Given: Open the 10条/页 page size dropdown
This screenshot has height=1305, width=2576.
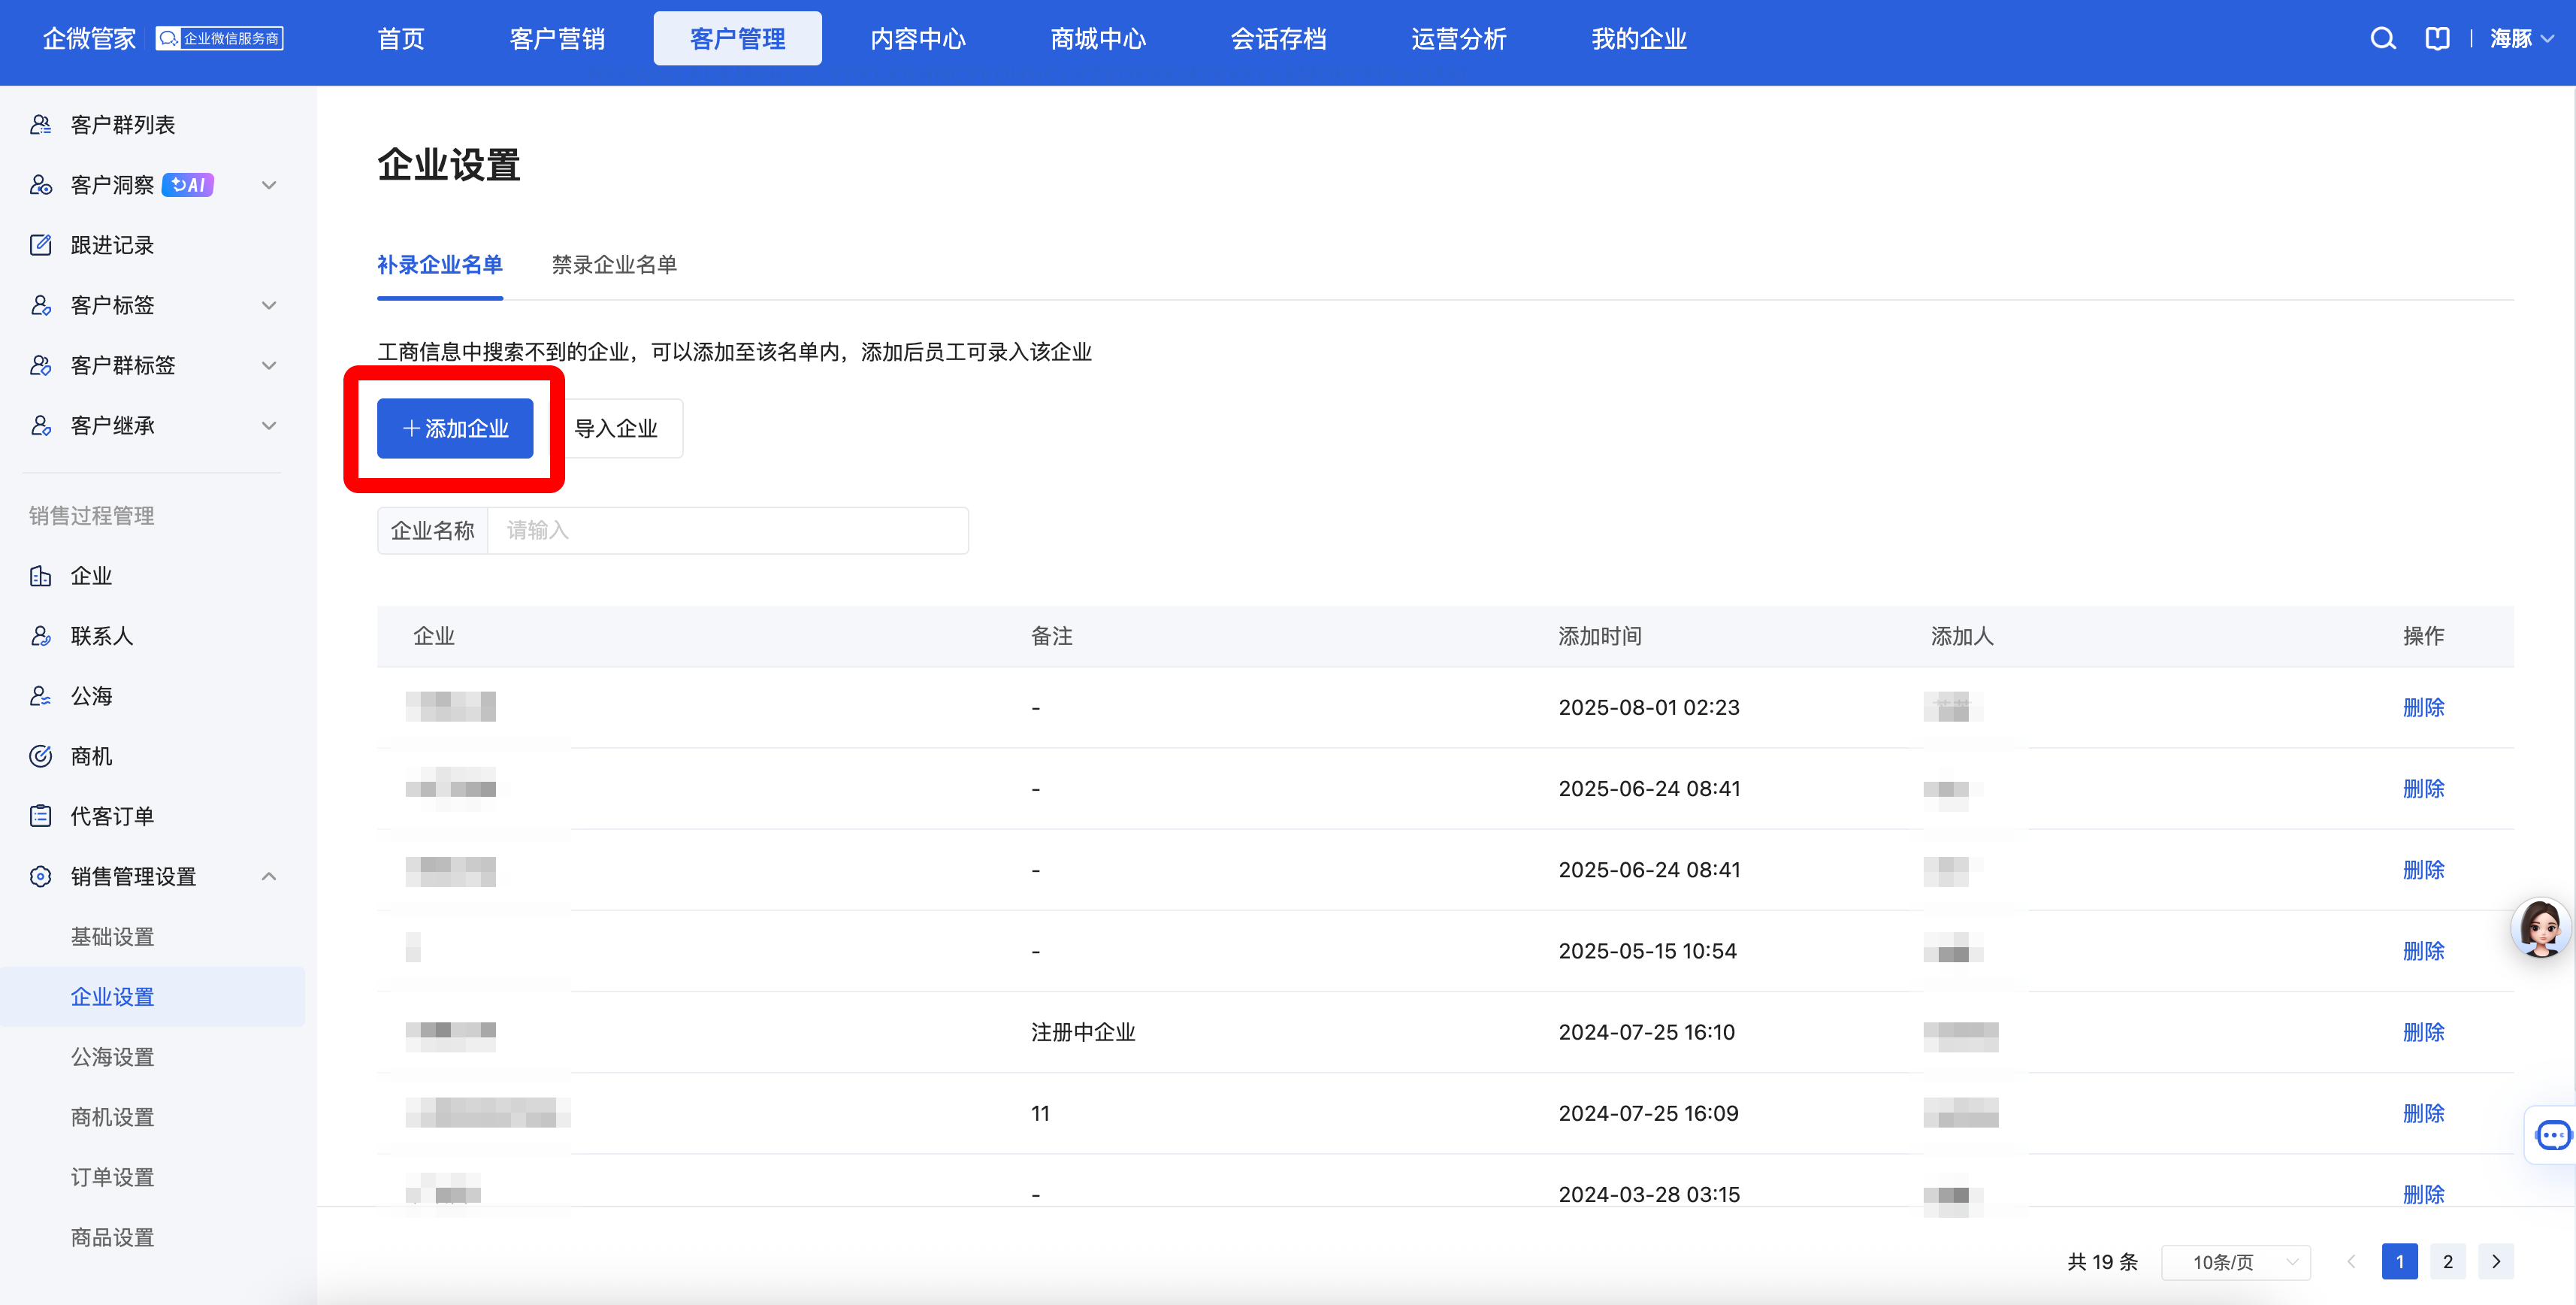Looking at the screenshot, I should [x=2236, y=1262].
